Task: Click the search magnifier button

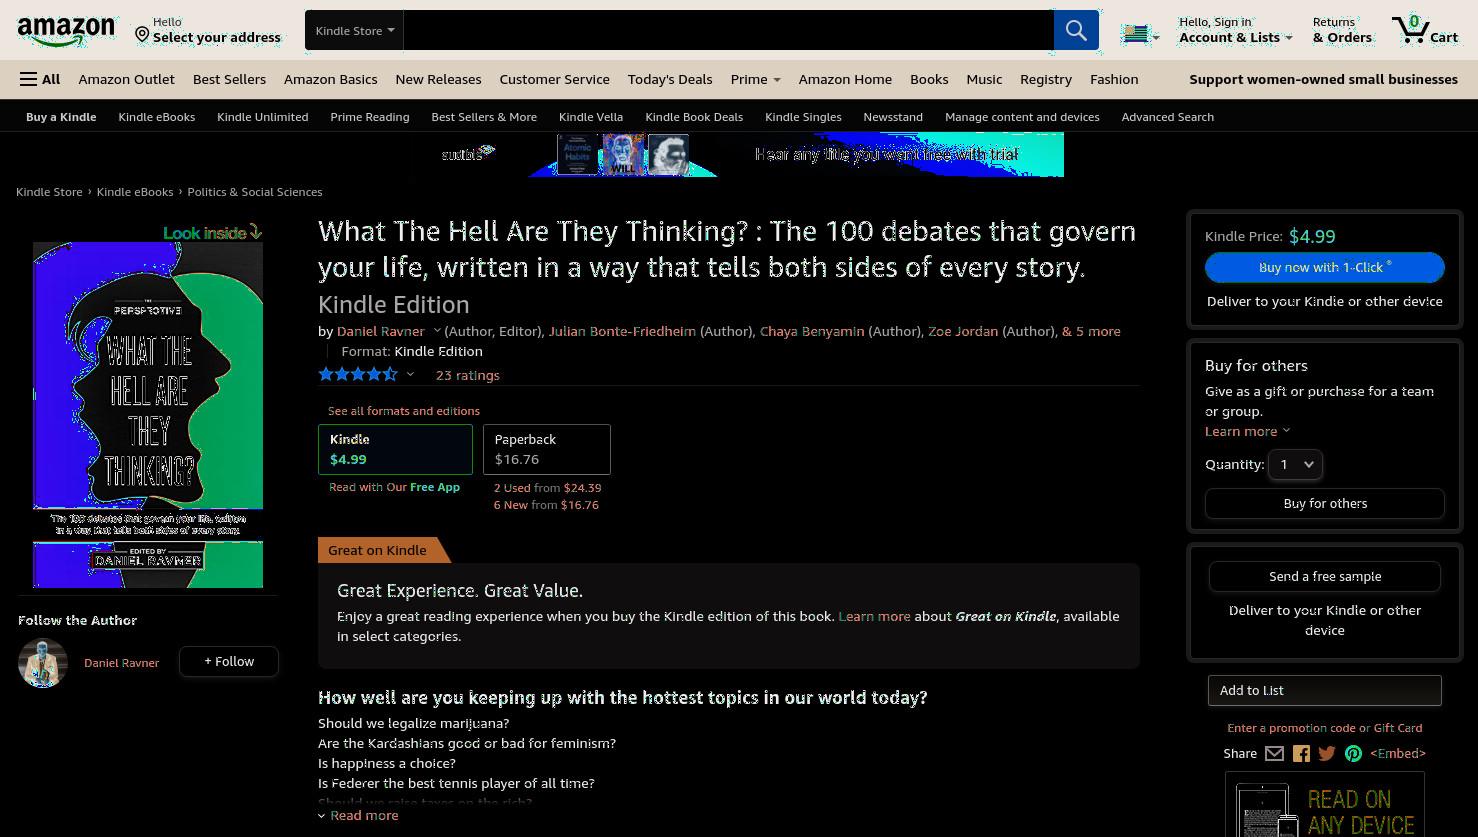Action: tap(1076, 30)
